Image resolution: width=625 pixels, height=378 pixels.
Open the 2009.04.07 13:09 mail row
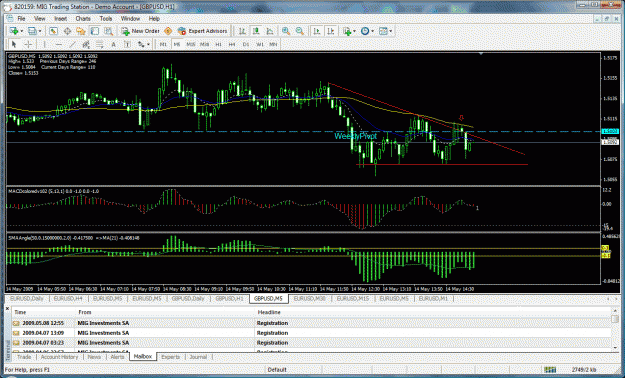(311, 333)
